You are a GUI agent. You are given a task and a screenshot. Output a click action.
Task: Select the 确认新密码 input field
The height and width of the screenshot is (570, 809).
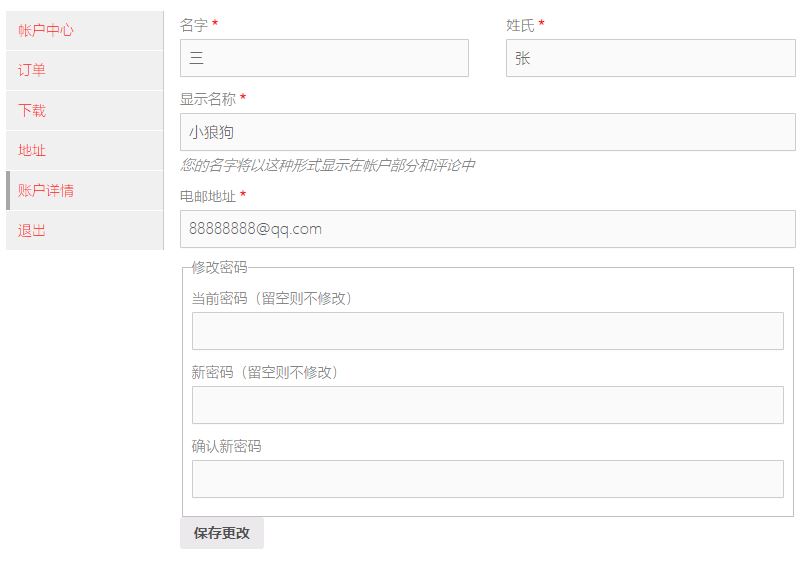point(488,479)
